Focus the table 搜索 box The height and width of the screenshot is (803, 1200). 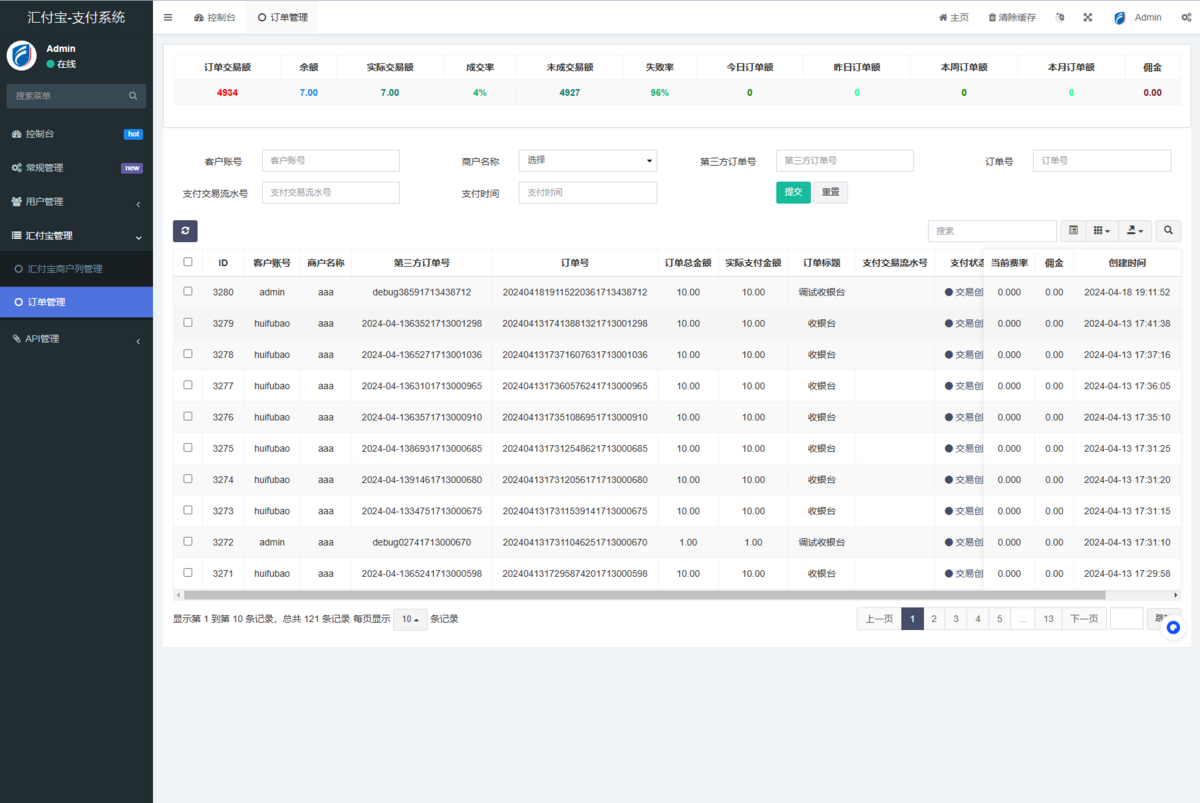click(992, 231)
